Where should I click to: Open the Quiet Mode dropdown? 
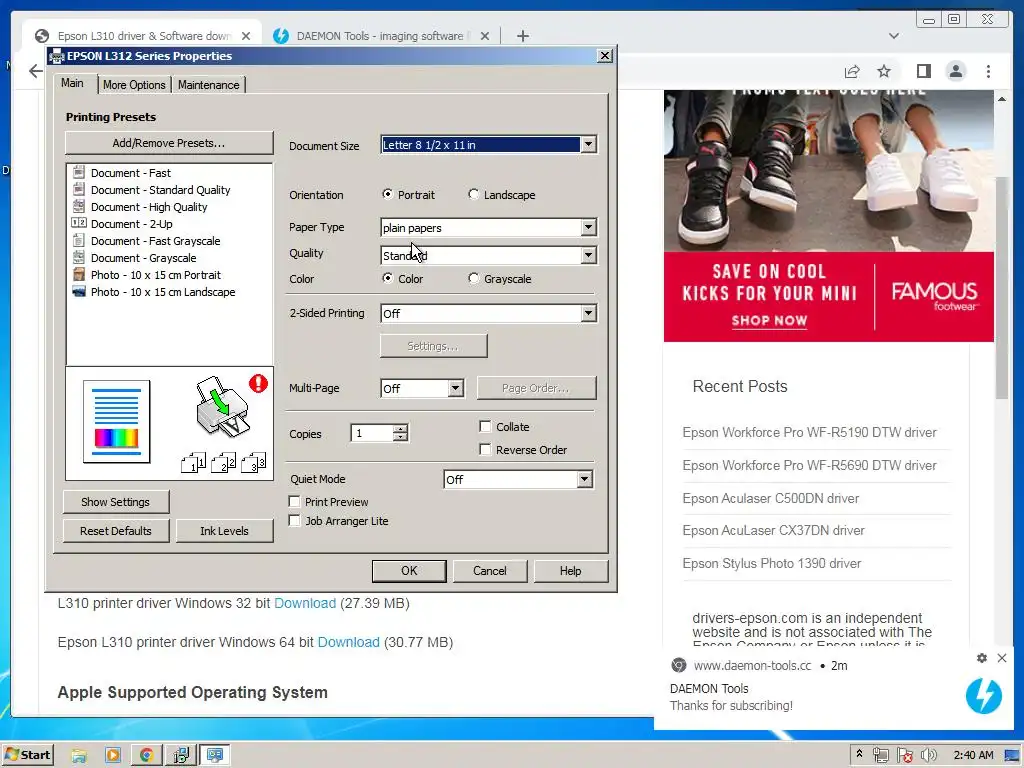pos(584,479)
